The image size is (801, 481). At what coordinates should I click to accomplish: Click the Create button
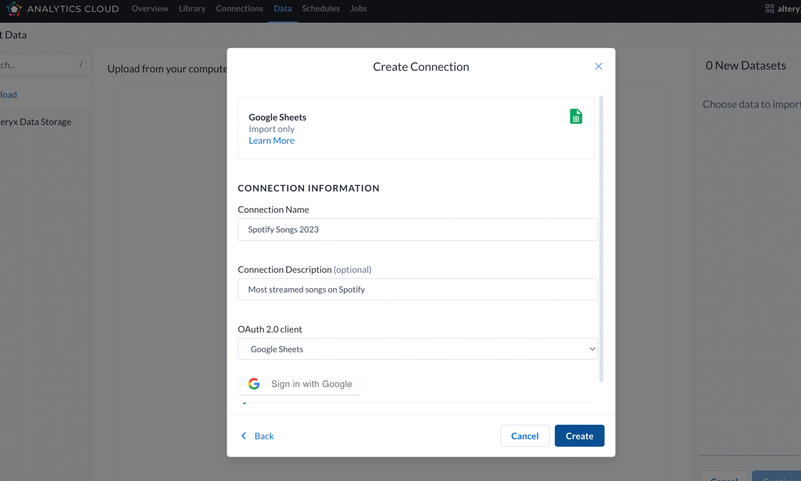(x=579, y=436)
